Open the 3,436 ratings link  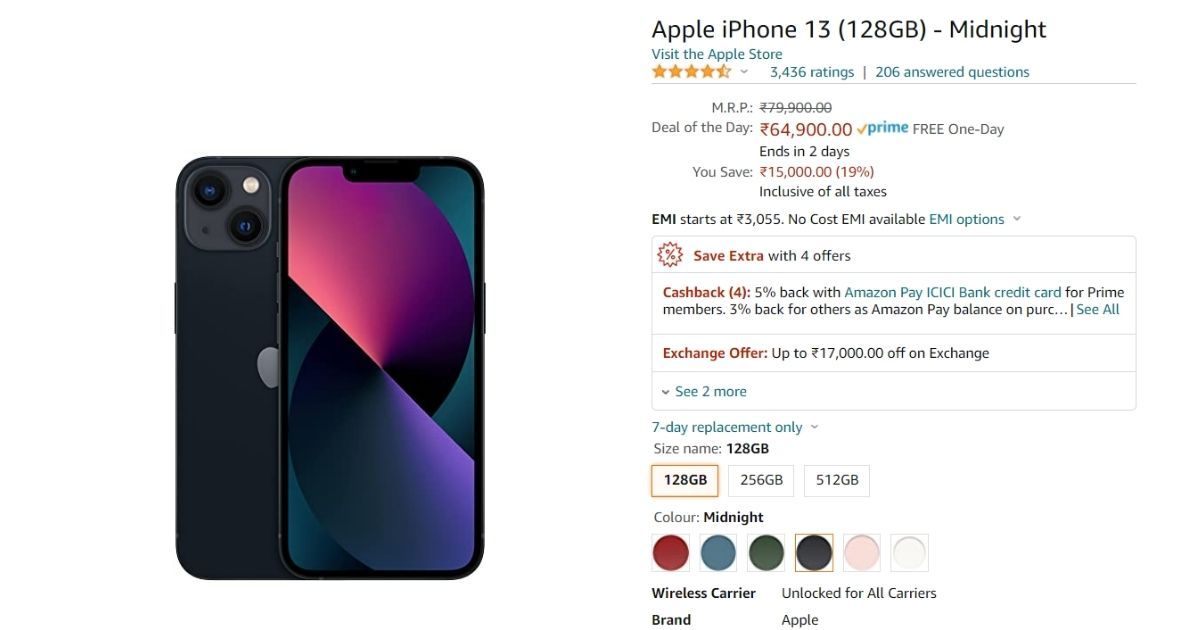pyautogui.click(x=812, y=72)
